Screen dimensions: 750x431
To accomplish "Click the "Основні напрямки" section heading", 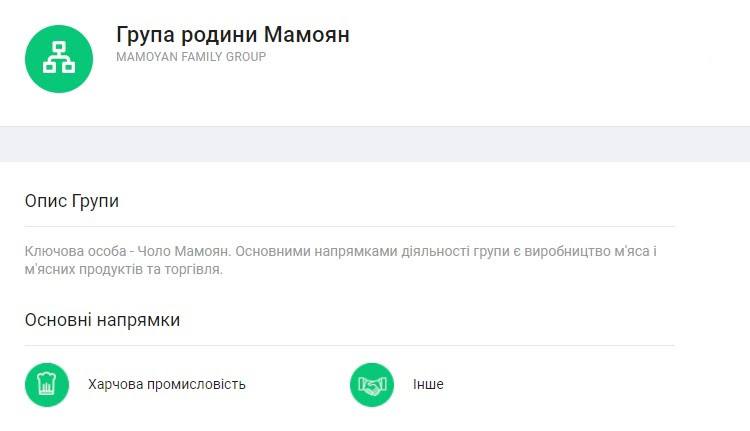I will pos(102,320).
